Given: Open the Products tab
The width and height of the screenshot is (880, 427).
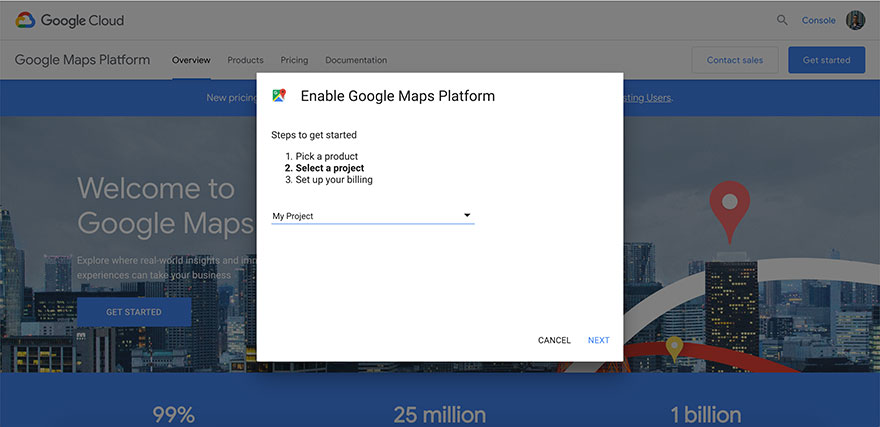Looking at the screenshot, I should tap(245, 60).
